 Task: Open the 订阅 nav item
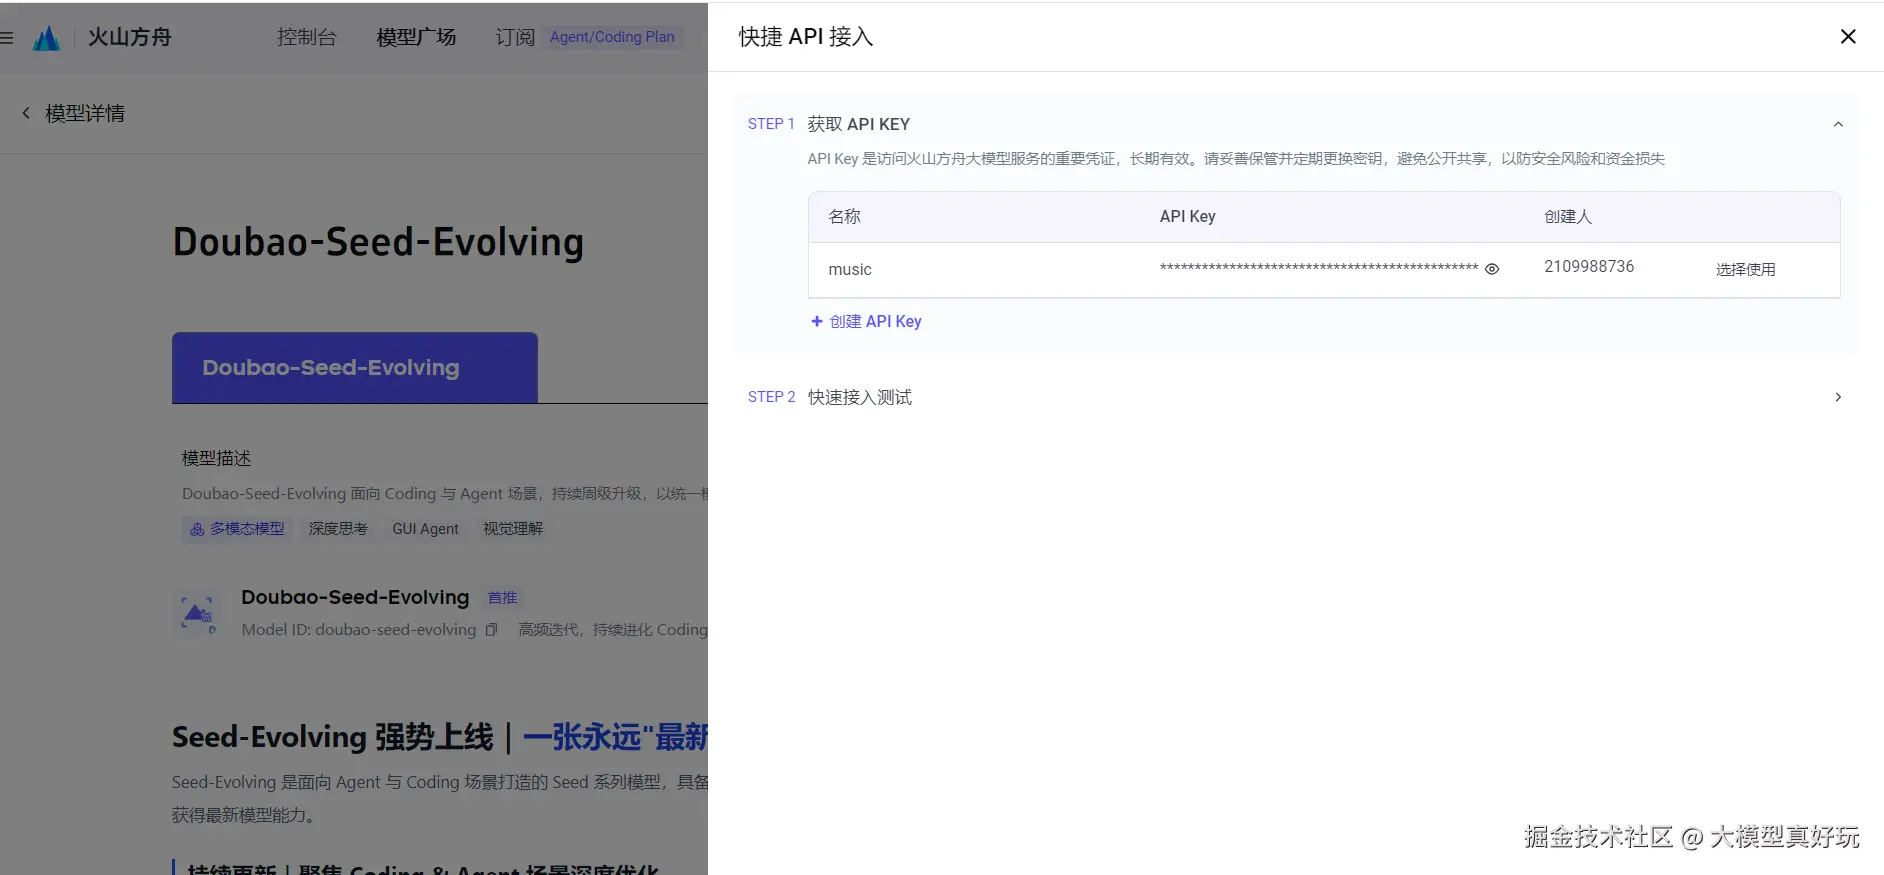(515, 37)
